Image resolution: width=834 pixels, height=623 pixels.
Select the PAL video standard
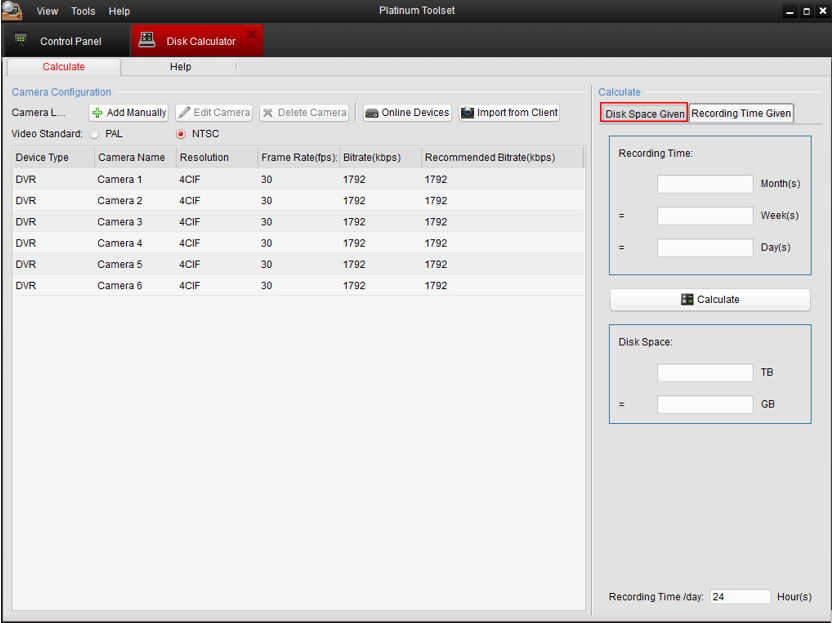click(95, 134)
